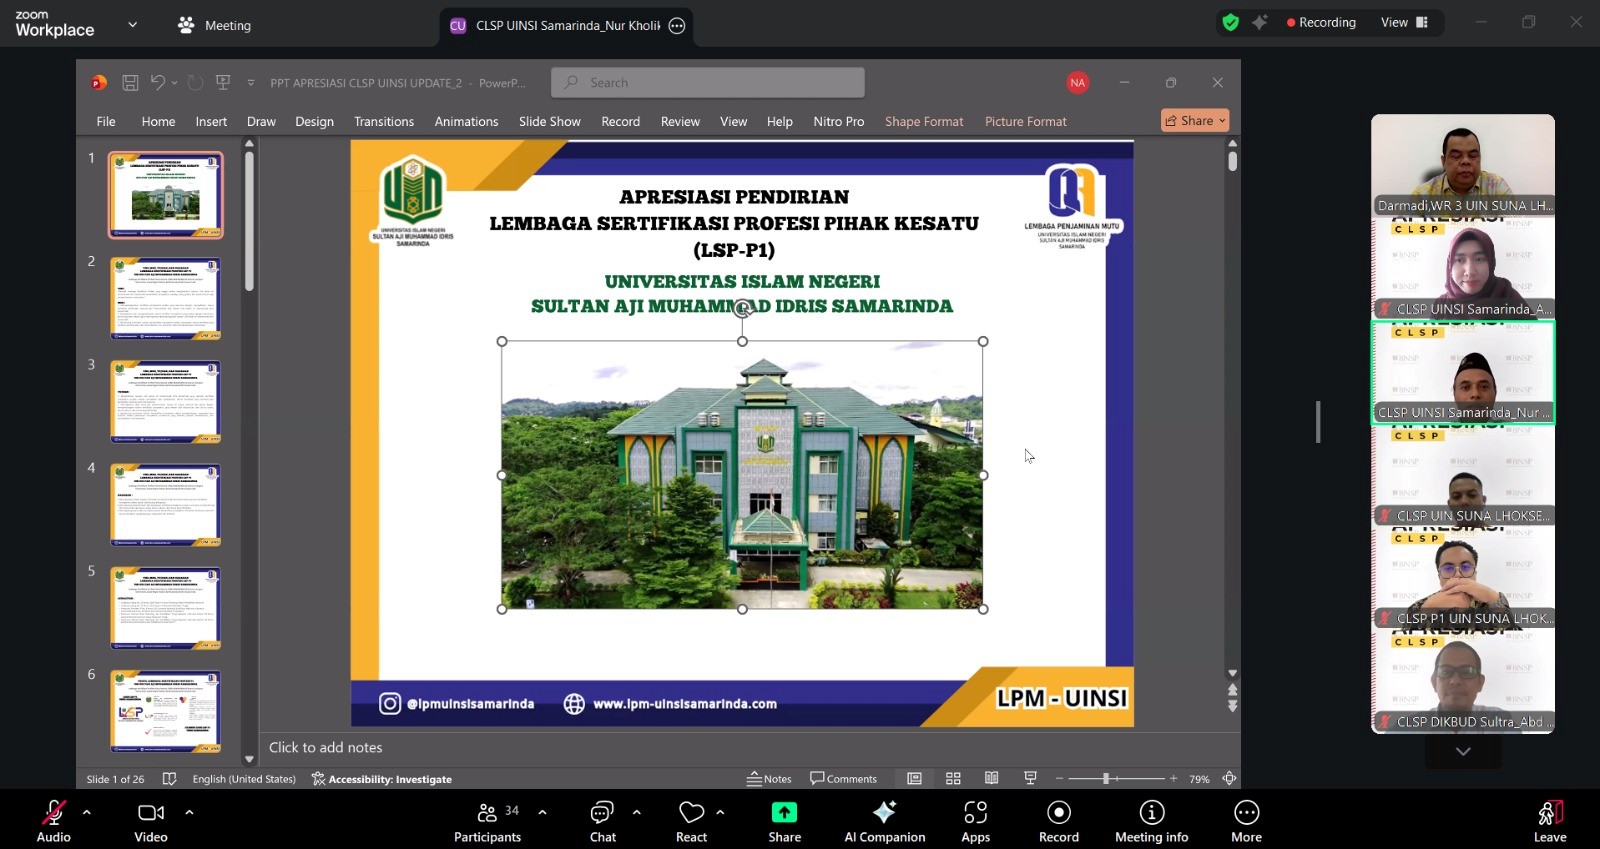Viewport: 1600px width, 849px height.
Task: Toggle the Record button
Action: pyautogui.click(x=1058, y=821)
